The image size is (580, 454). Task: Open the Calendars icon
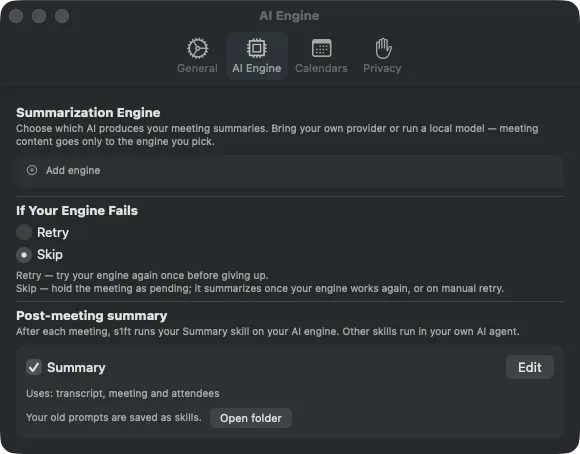321,48
